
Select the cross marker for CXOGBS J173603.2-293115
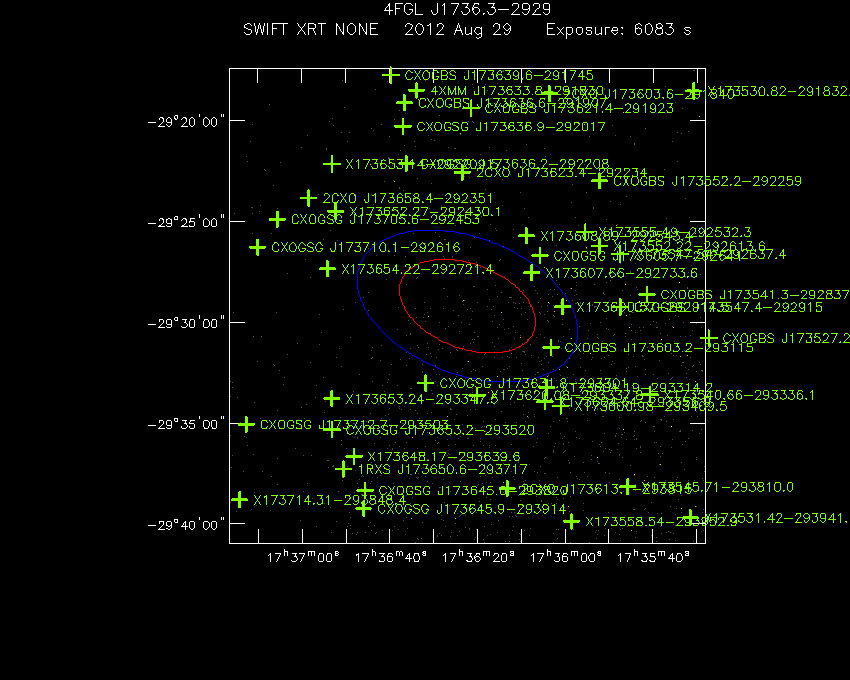551,347
